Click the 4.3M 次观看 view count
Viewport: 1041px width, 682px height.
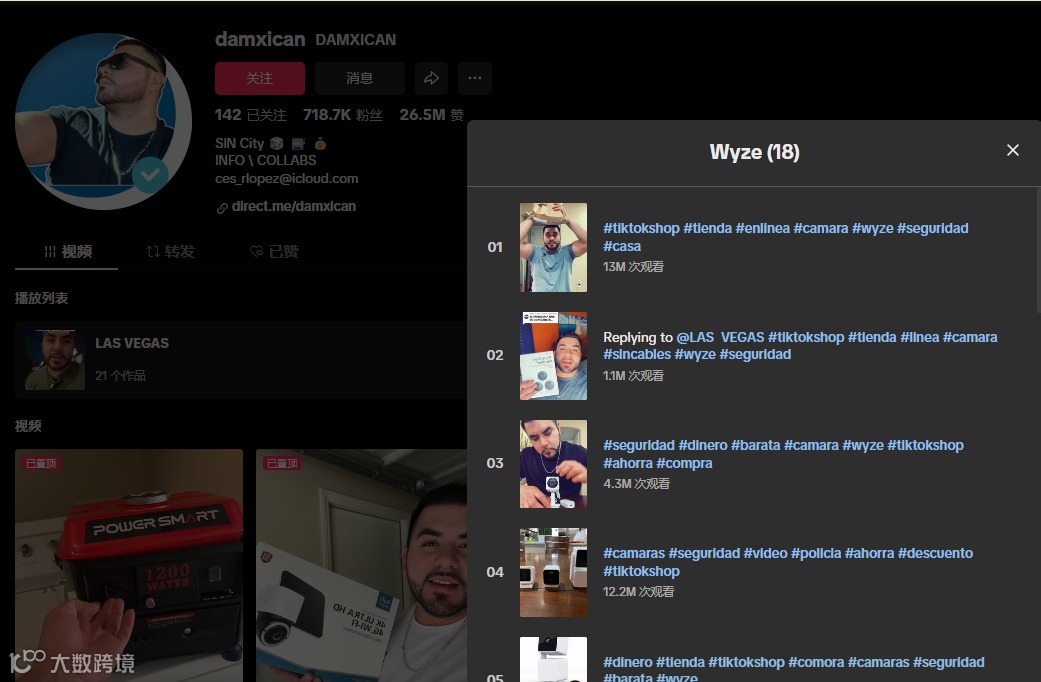click(636, 483)
